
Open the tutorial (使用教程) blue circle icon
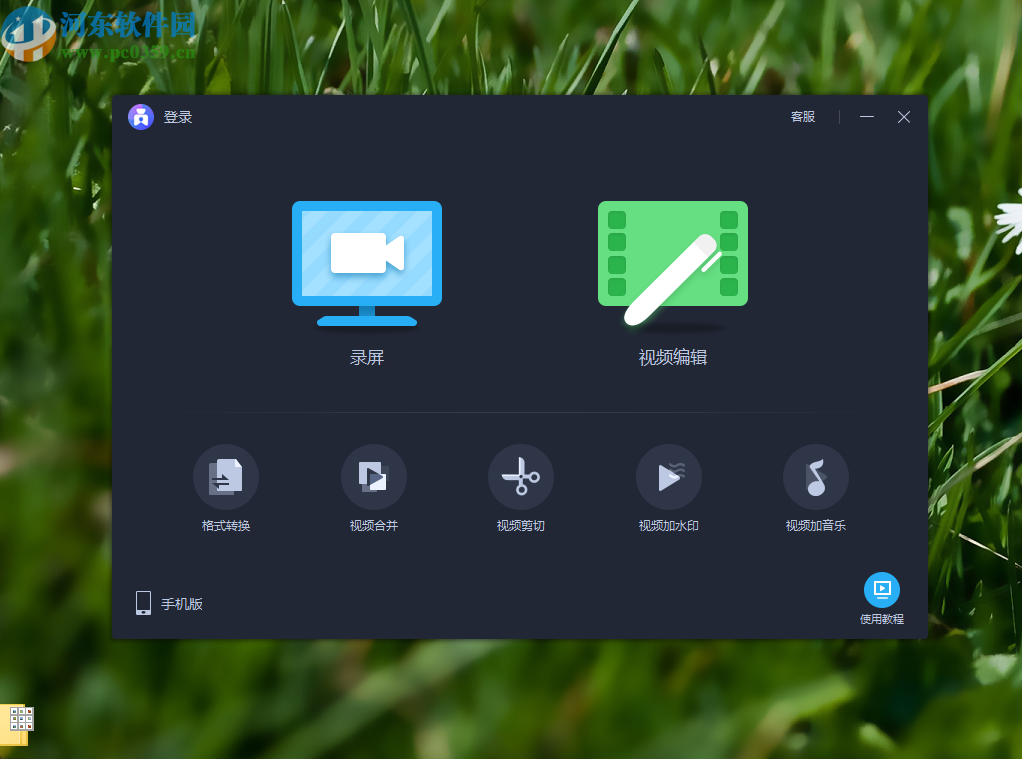(x=882, y=589)
